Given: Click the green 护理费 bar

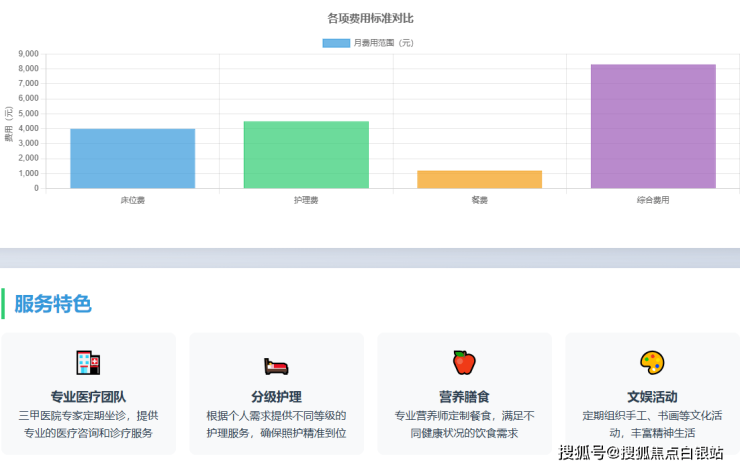Looking at the screenshot, I should [306, 154].
